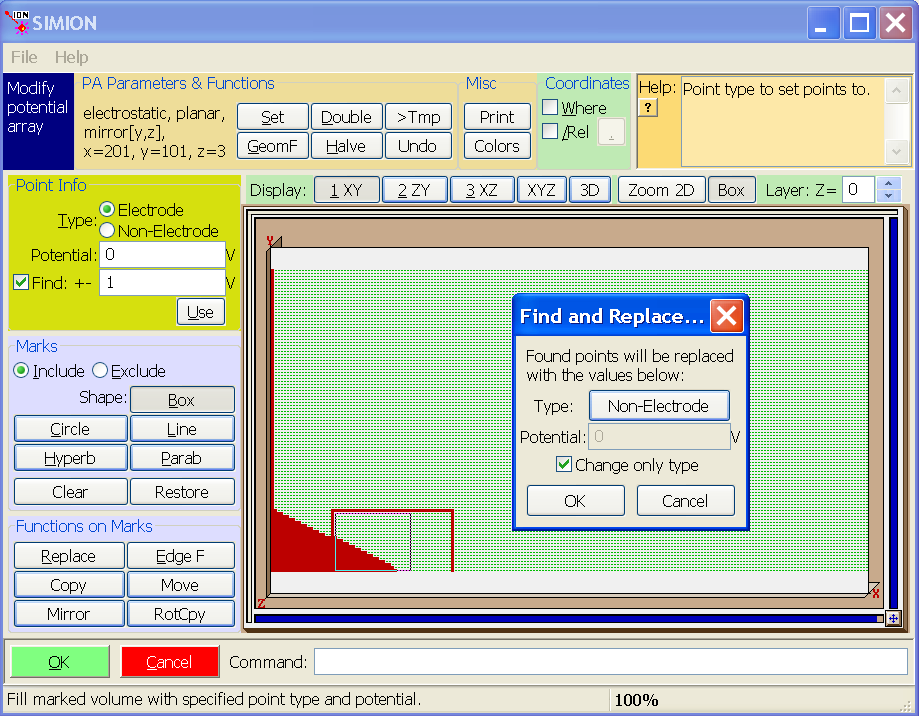The height and width of the screenshot is (716, 919).
Task: Click the GeomF button
Action: pyautogui.click(x=273, y=145)
